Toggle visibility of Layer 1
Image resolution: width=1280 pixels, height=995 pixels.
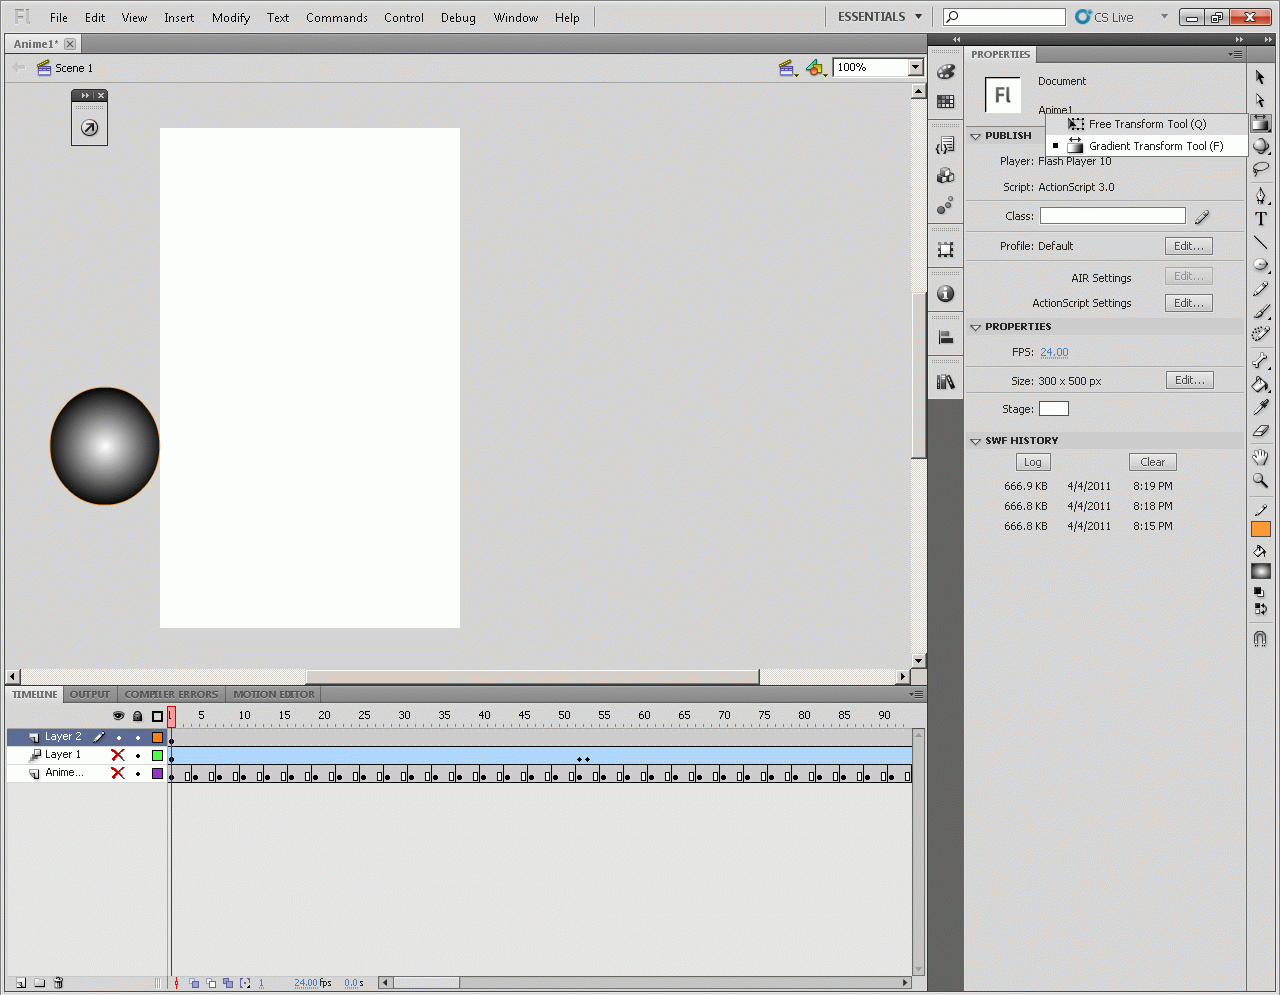tap(118, 755)
